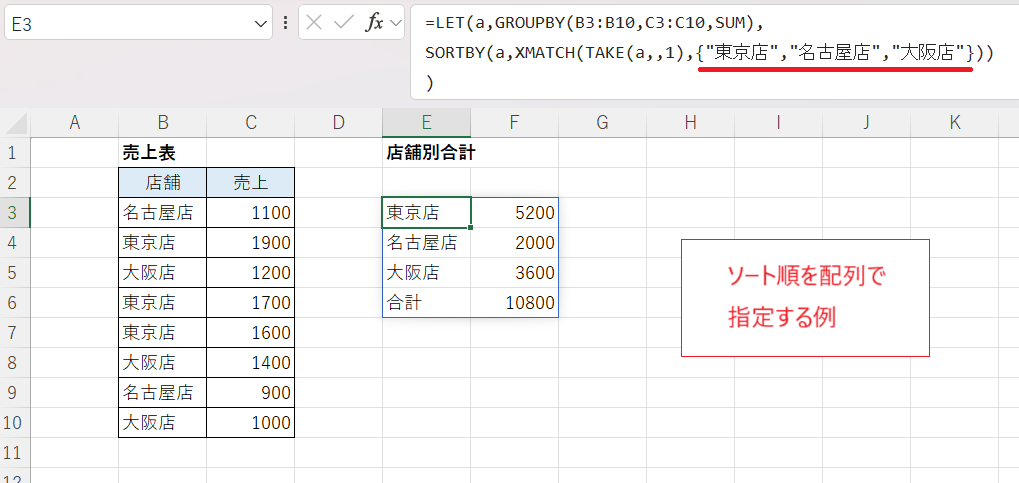Image resolution: width=1019 pixels, height=483 pixels.
Task: Click the Select All corner triangle
Action: (15, 123)
